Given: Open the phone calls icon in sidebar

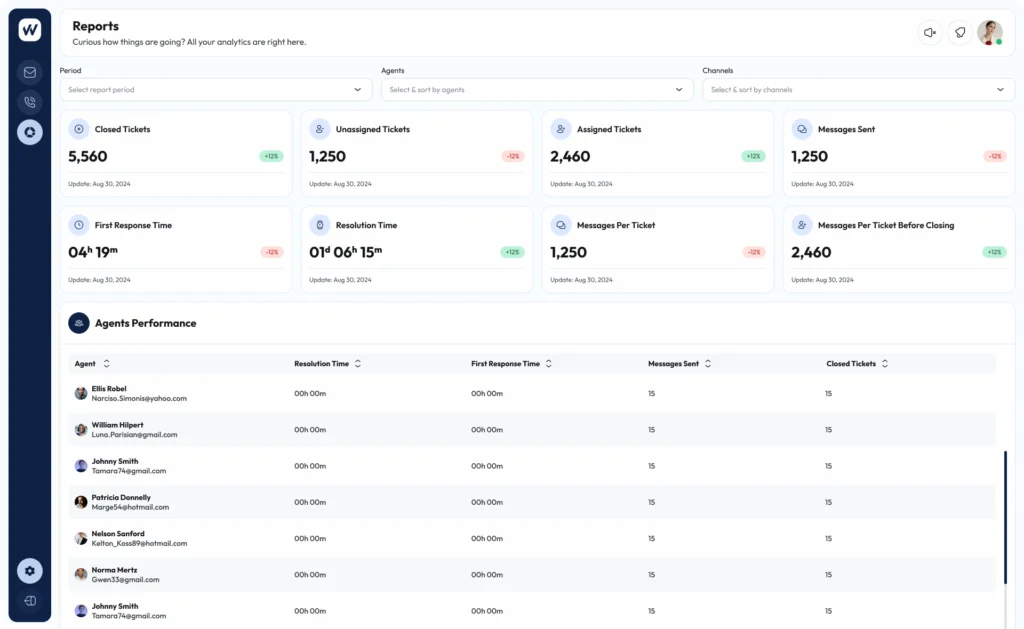Looking at the screenshot, I should click(30, 102).
